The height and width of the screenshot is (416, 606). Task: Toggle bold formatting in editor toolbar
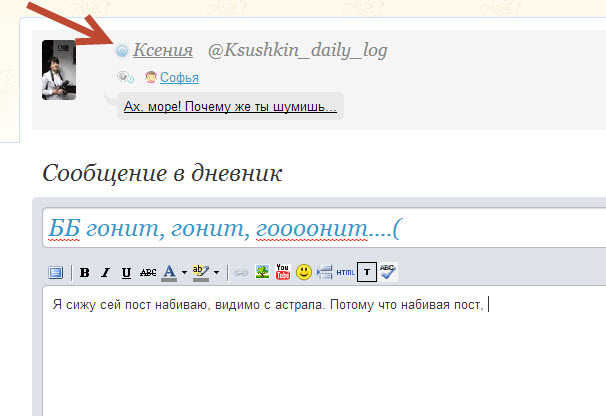coord(85,272)
